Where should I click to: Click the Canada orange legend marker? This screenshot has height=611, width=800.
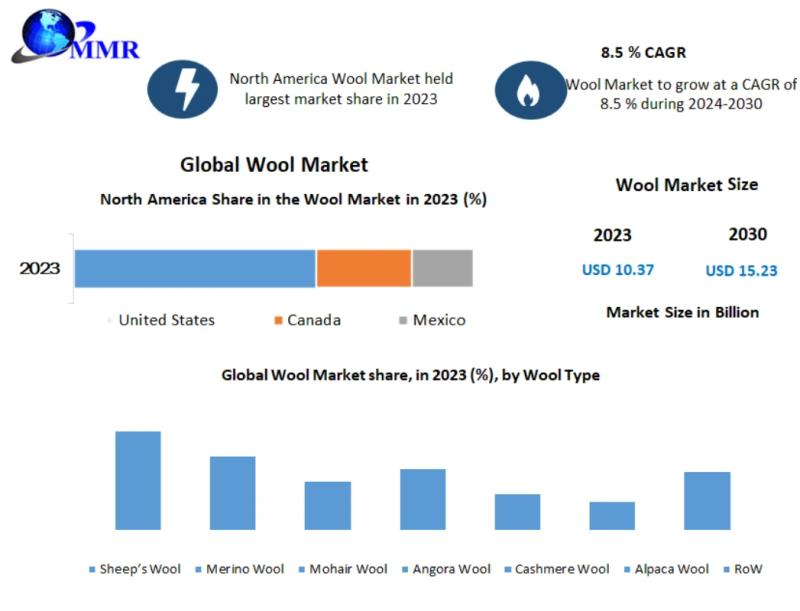point(278,320)
